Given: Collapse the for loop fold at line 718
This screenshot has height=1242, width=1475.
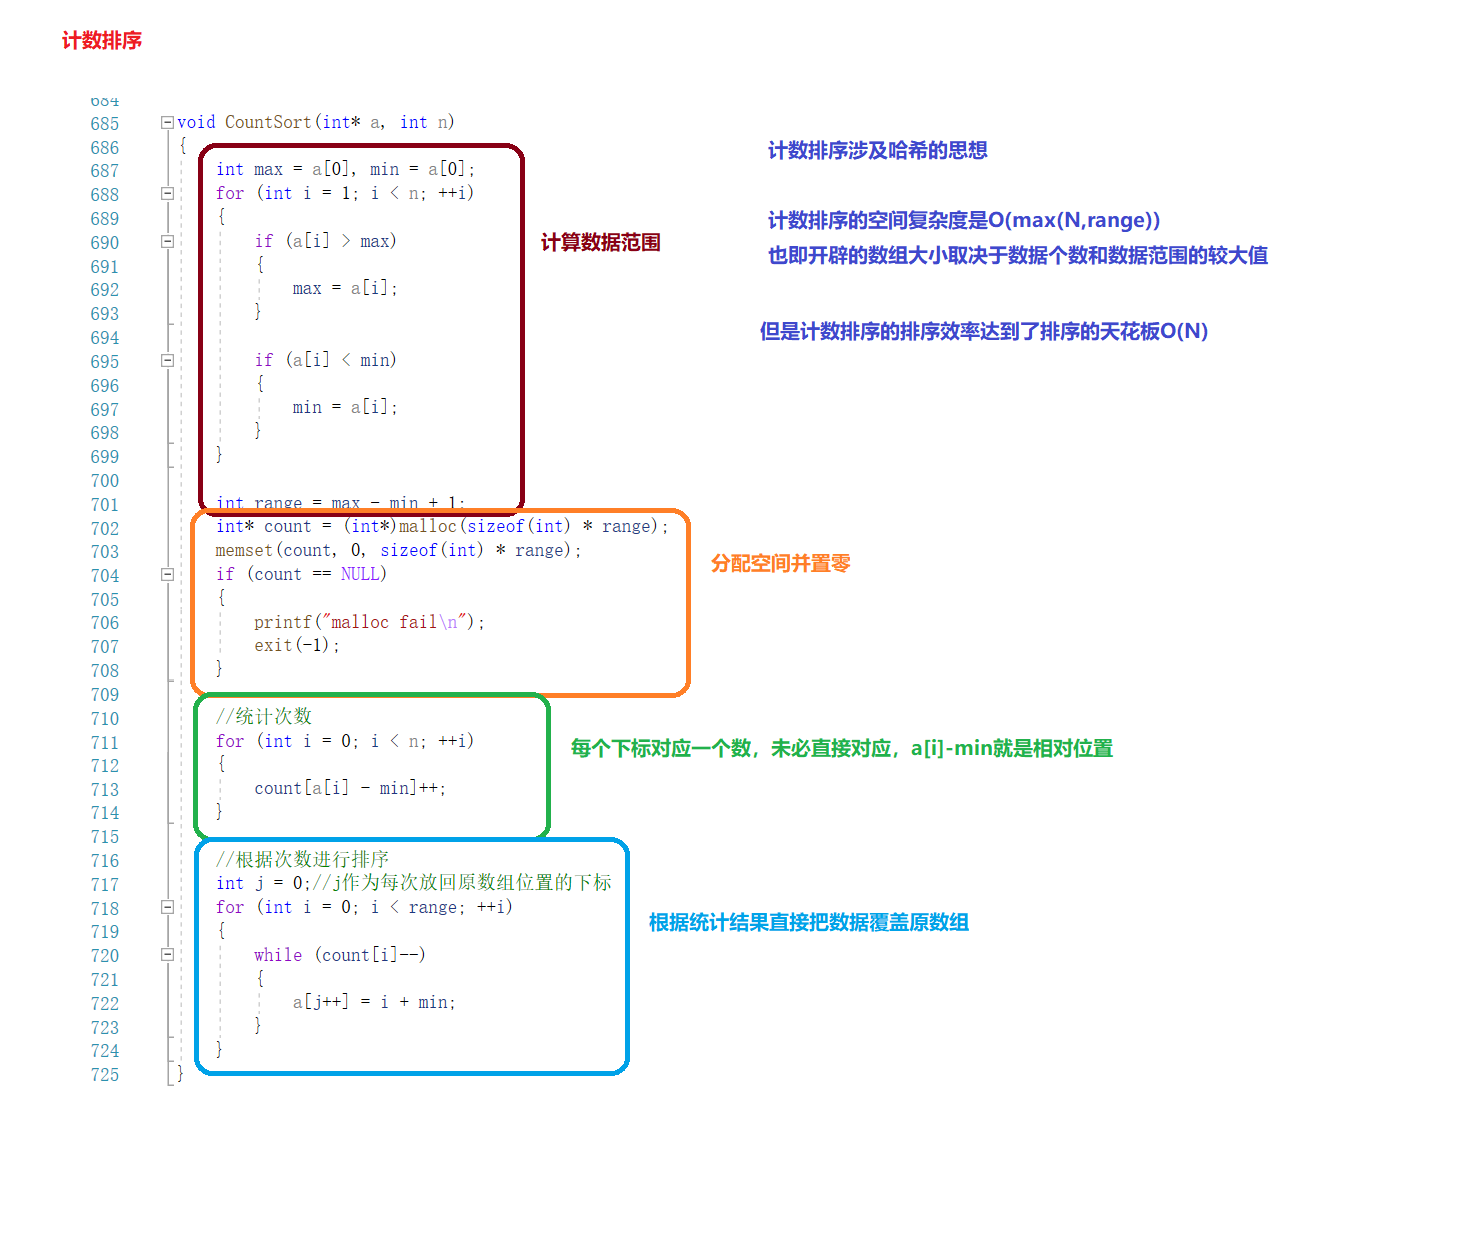Looking at the screenshot, I should (x=167, y=907).
